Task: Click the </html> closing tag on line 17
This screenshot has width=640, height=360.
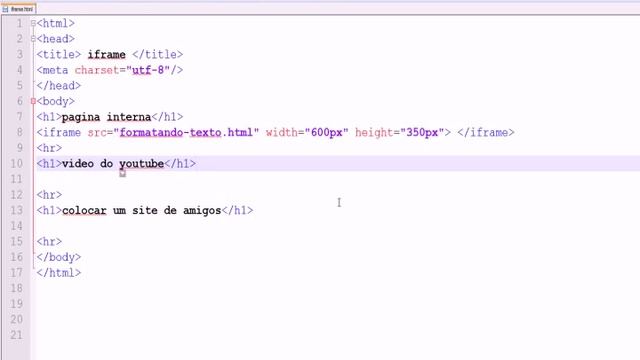Action: pyautogui.click(x=59, y=273)
